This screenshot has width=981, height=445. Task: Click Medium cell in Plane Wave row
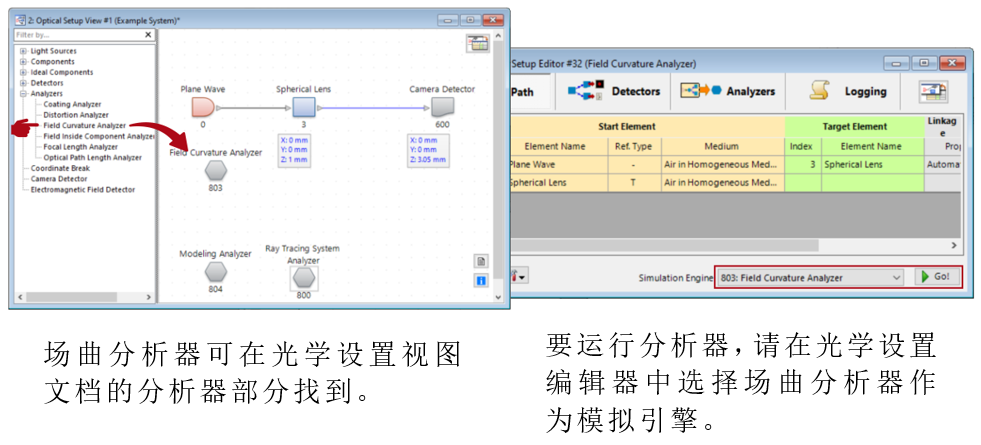722,165
